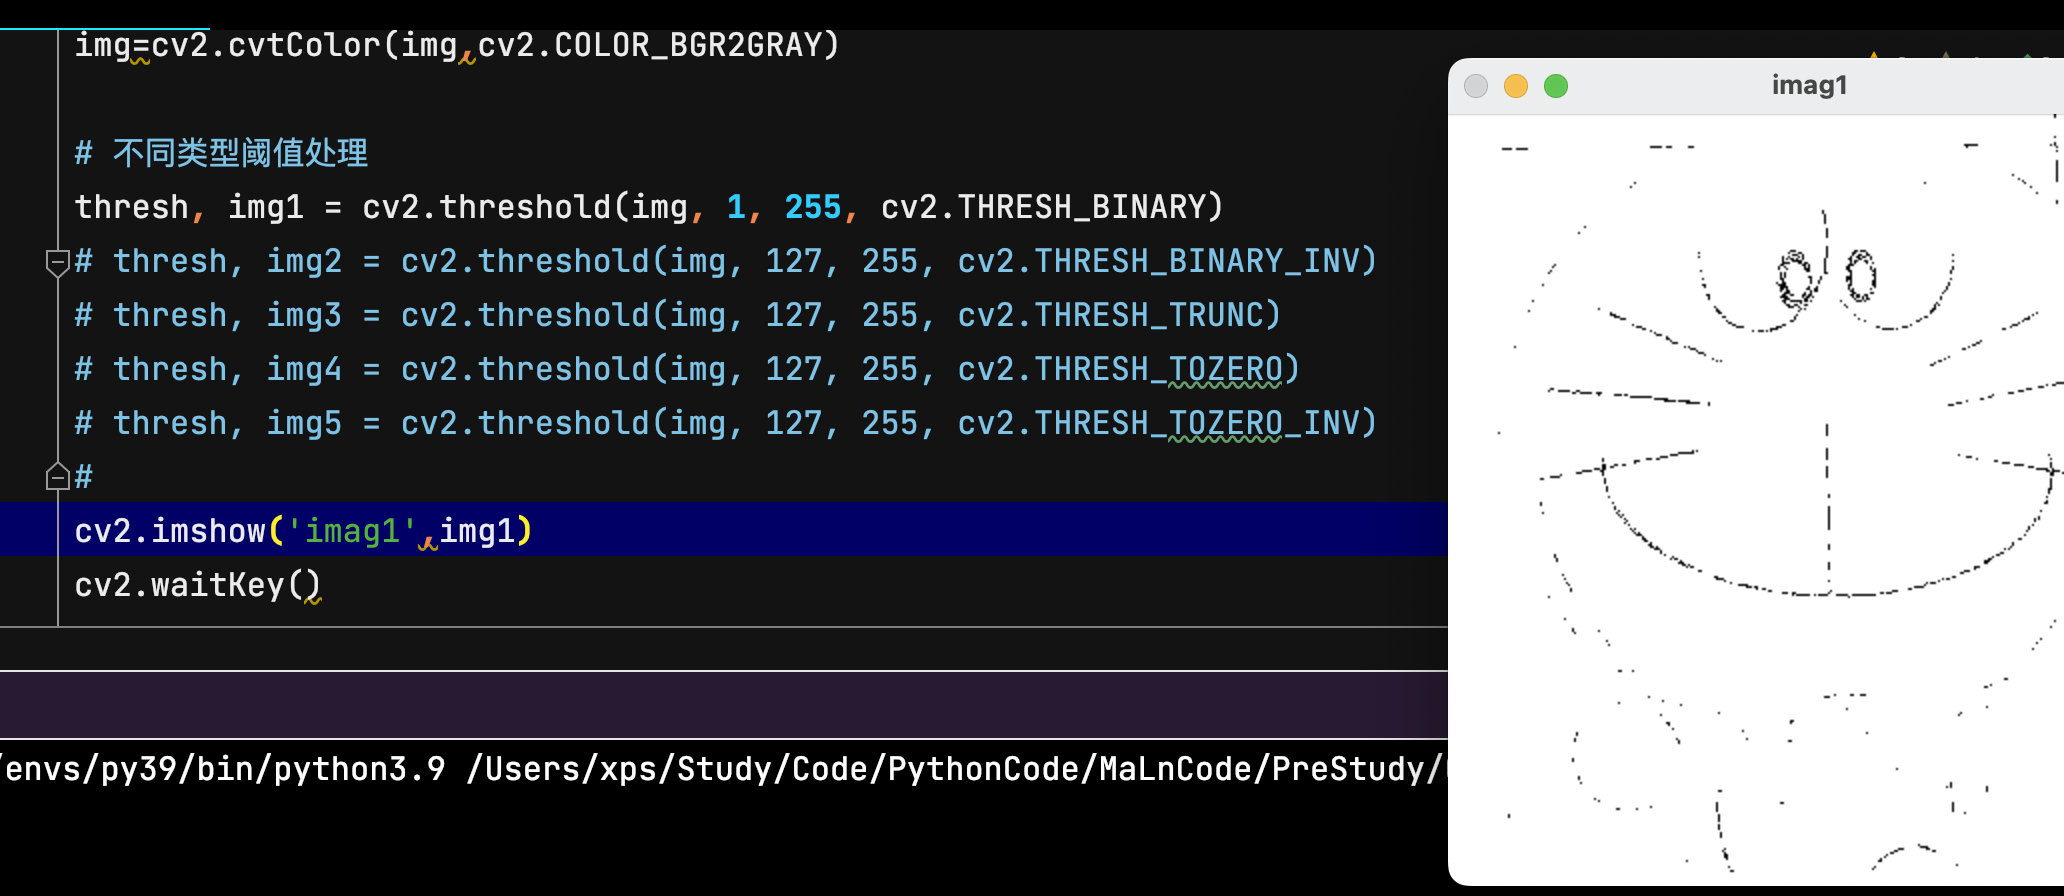Click the threshold value 1 argument
The image size is (2064, 896).
736,207
